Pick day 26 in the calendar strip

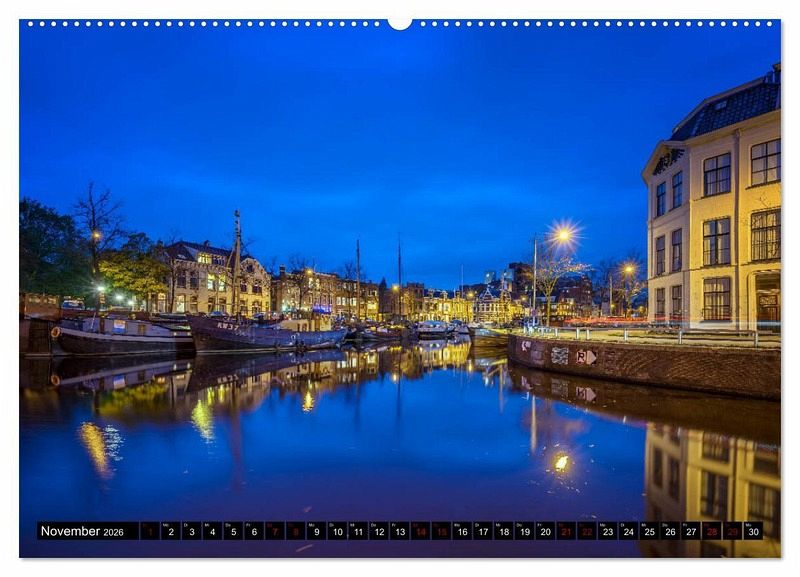pyautogui.click(x=671, y=531)
